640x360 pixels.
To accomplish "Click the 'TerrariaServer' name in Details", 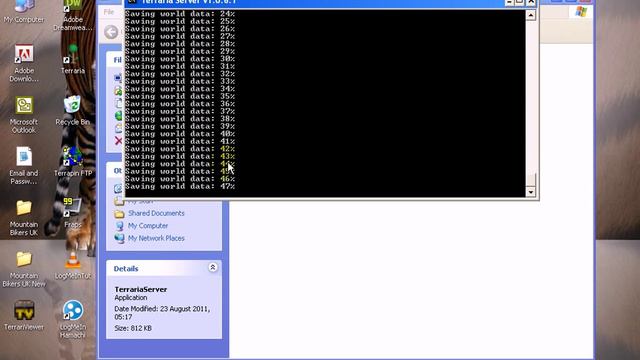I will click(x=141, y=289).
